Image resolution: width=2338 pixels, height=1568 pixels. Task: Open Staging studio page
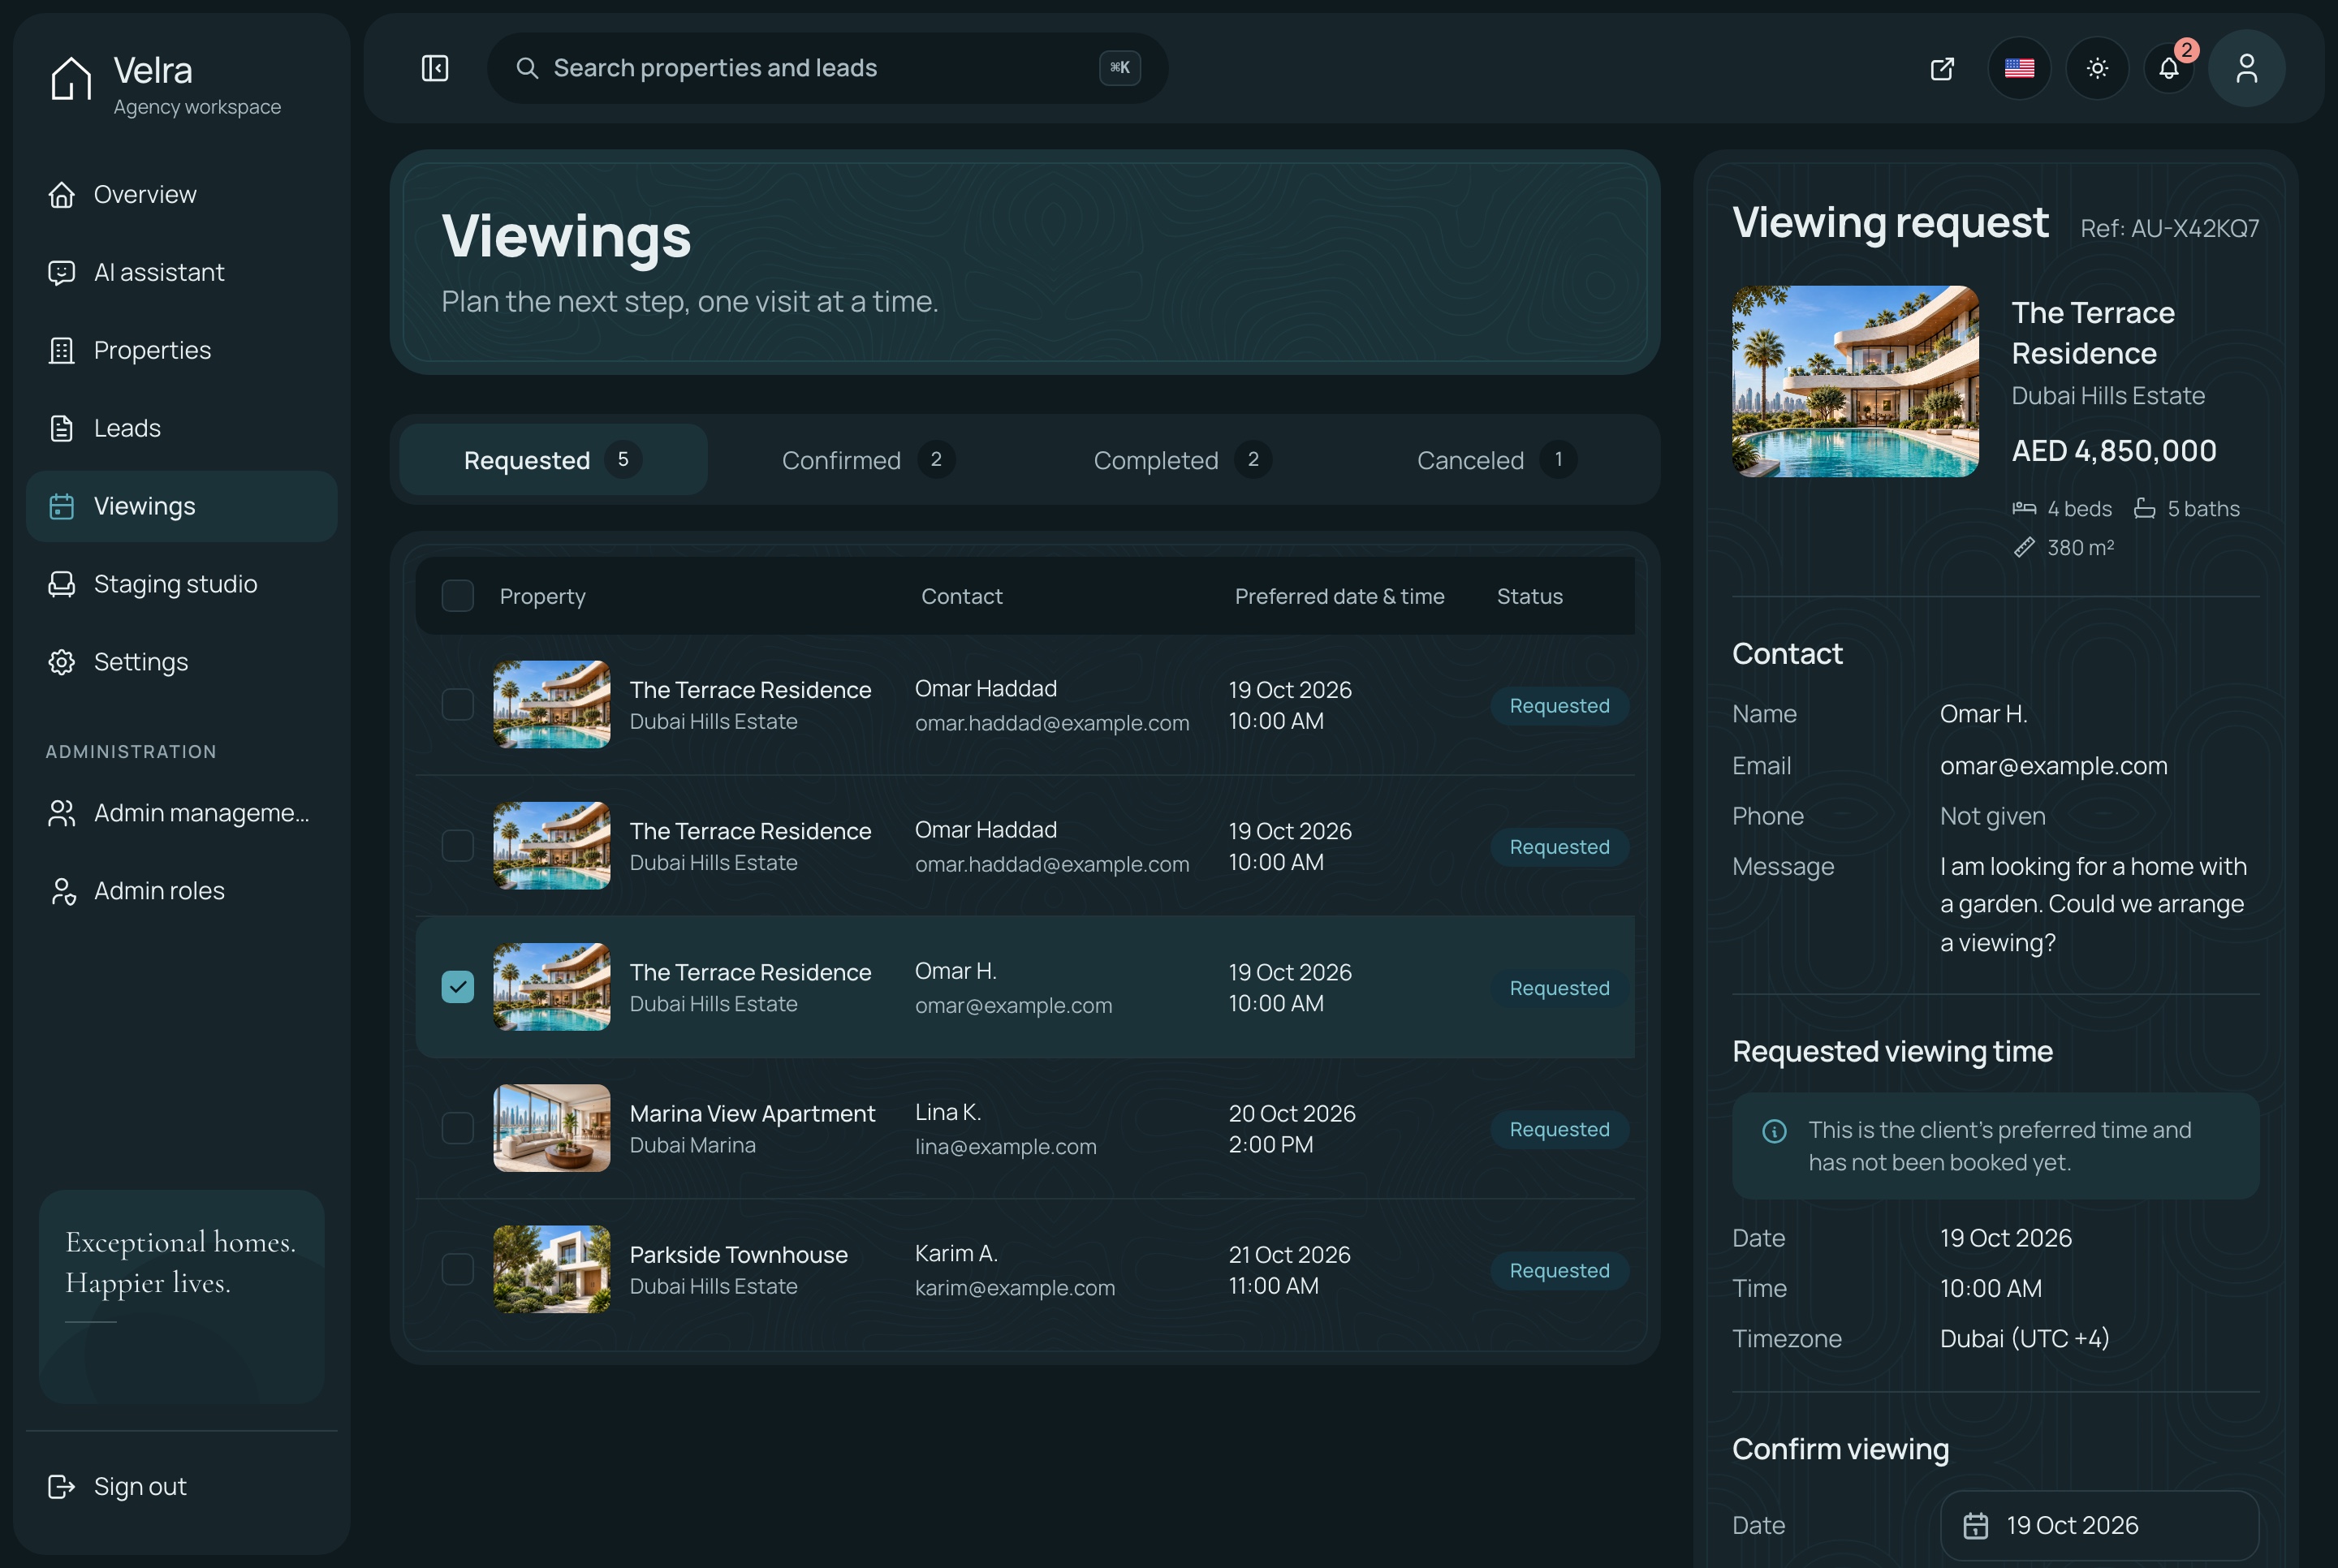tap(181, 584)
